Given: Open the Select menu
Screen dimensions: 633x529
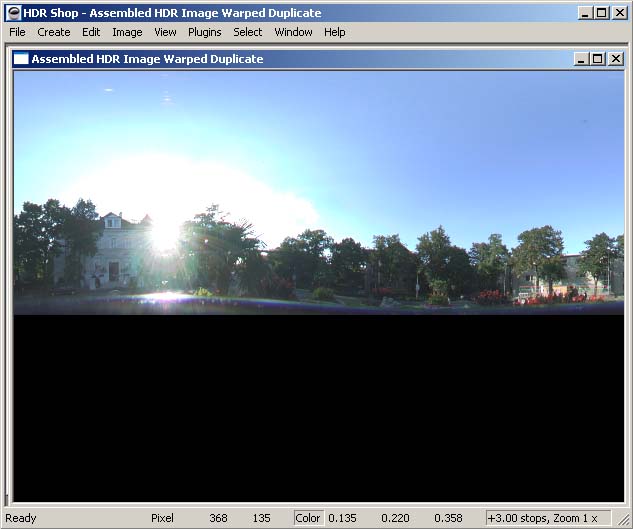Looking at the screenshot, I should [x=247, y=32].
